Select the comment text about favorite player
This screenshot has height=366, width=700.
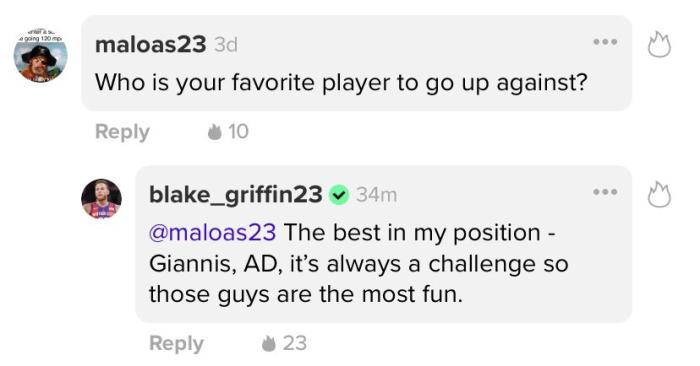pos(341,83)
